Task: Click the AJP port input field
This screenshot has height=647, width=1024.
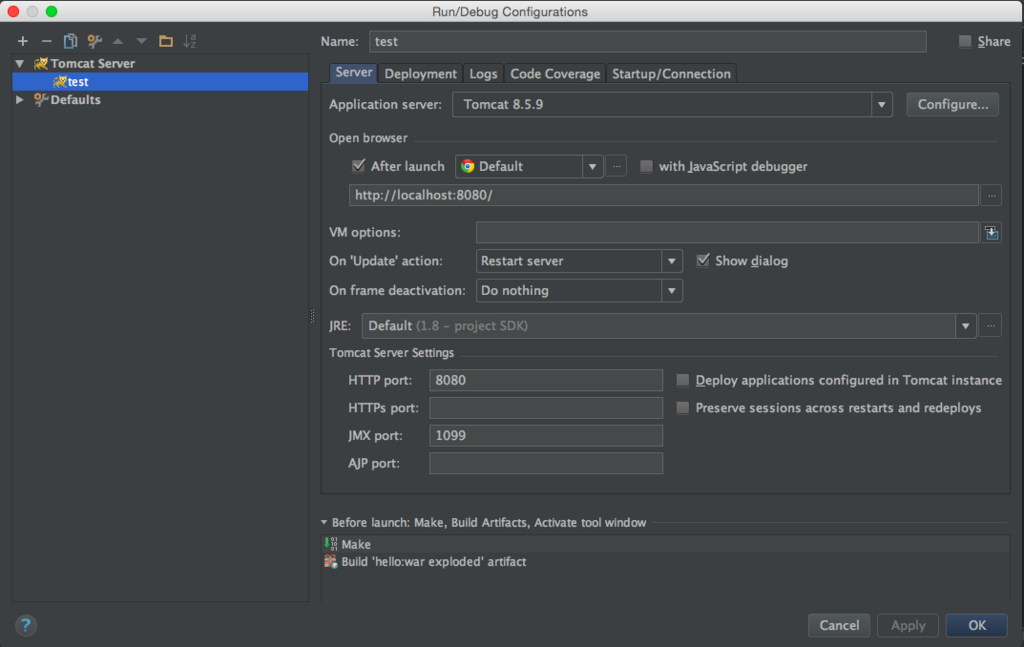Action: click(x=546, y=464)
